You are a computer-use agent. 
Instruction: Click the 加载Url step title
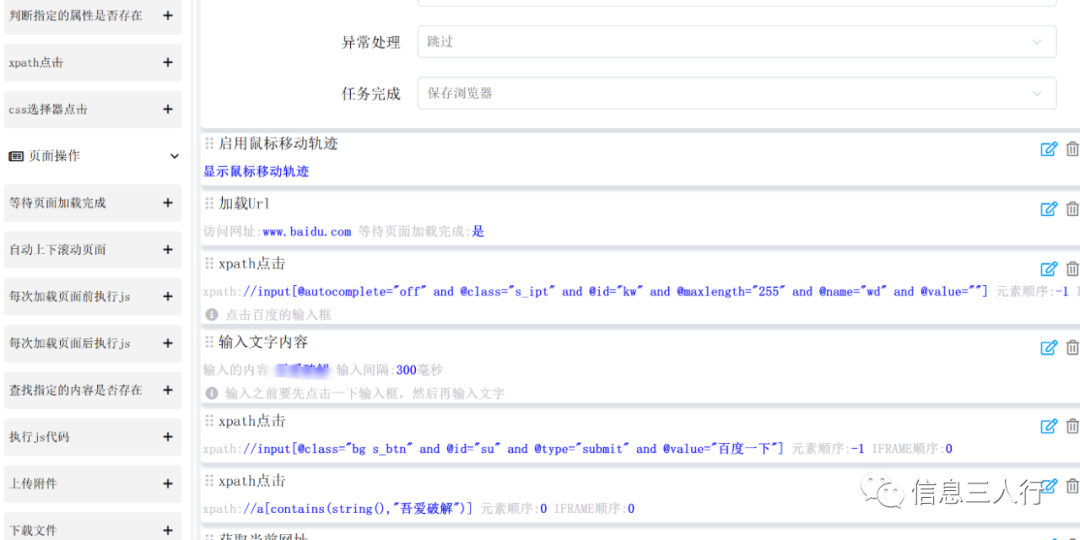244,204
